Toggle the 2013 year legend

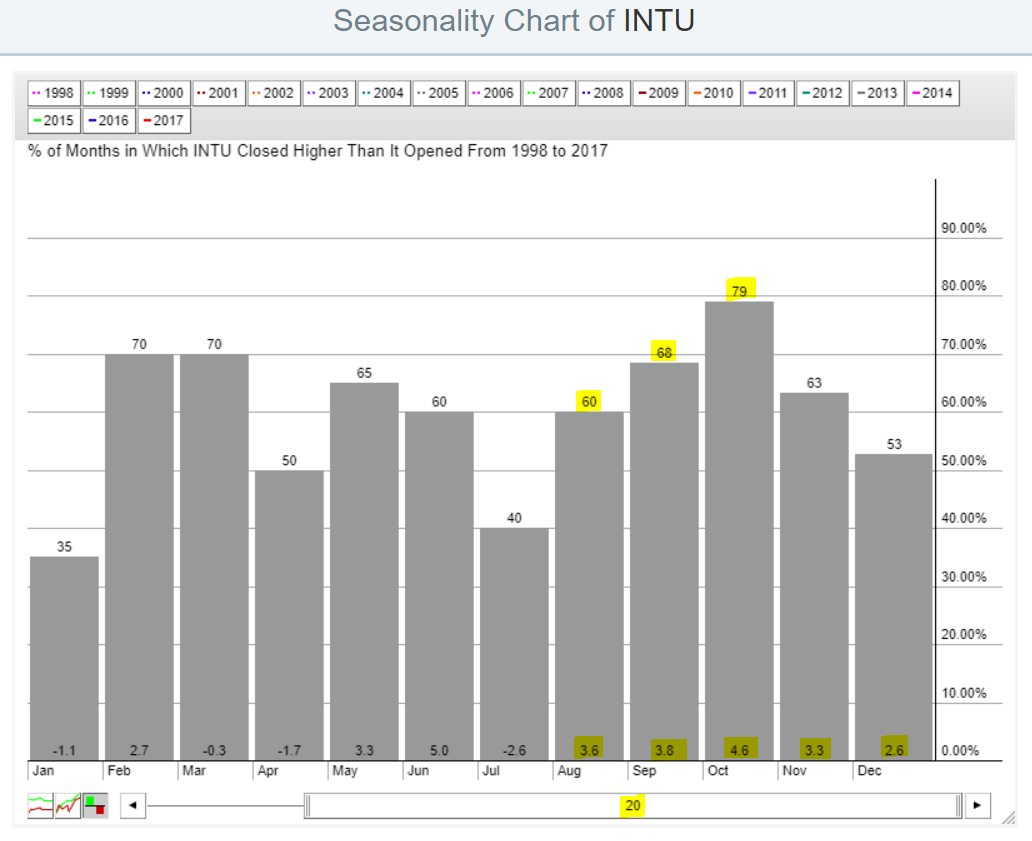pos(877,93)
